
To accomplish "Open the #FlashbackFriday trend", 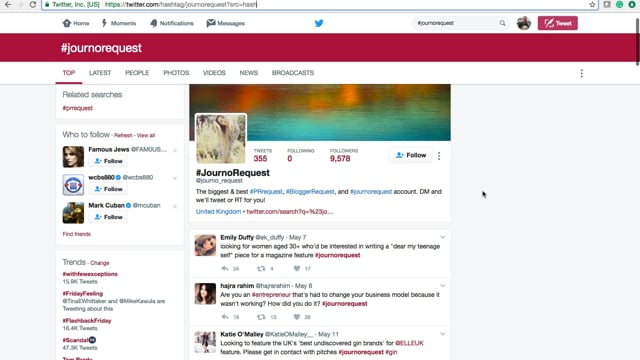I will click(x=87, y=321).
